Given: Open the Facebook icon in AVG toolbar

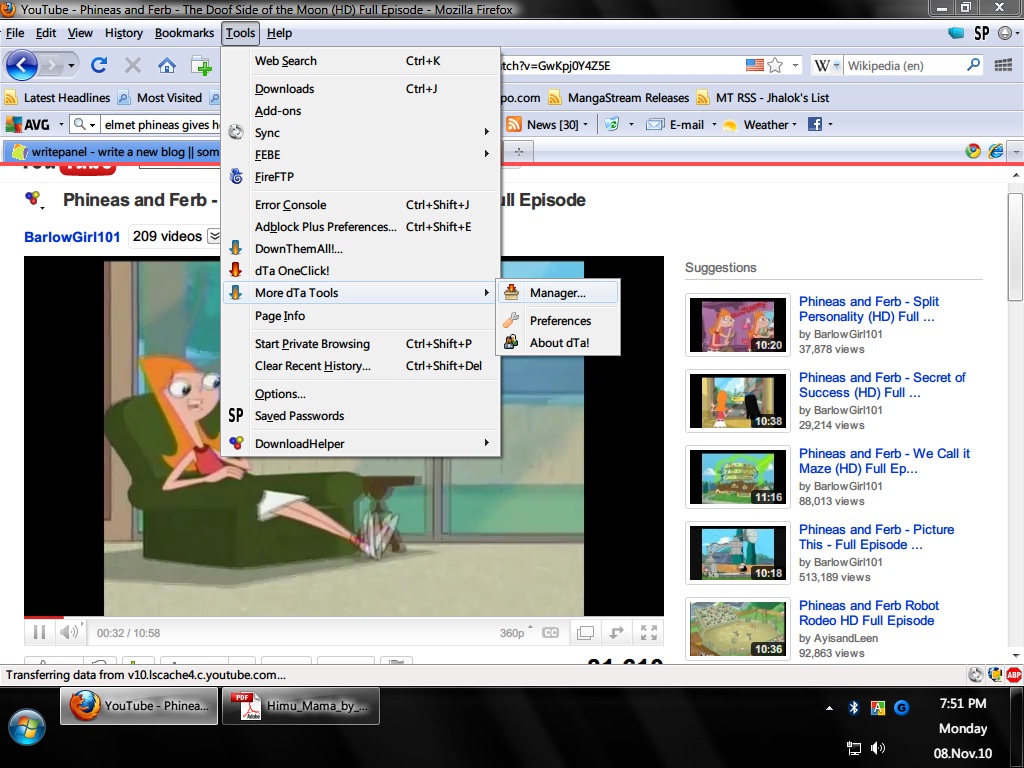Looking at the screenshot, I should click(x=814, y=124).
